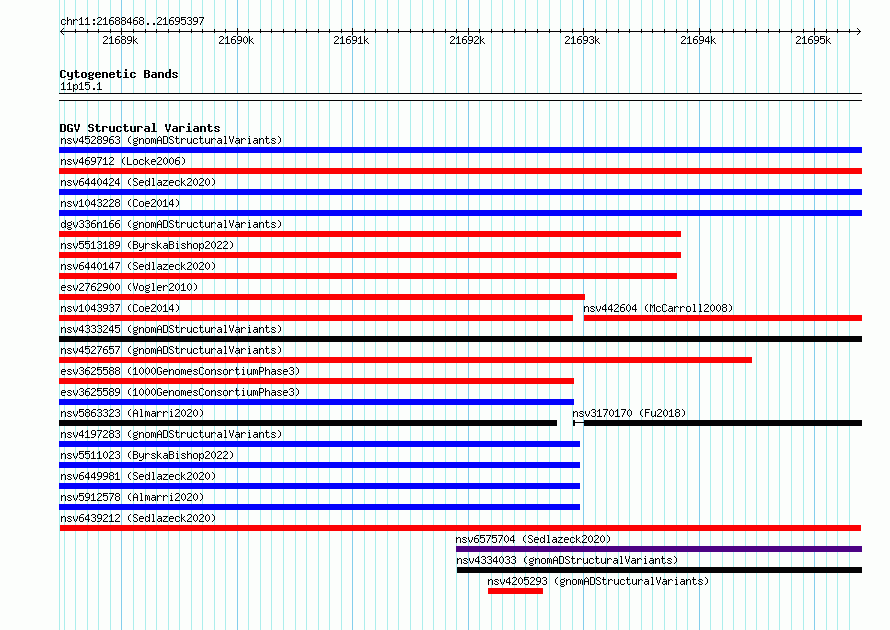Click the black bar under nsv4334033
The image size is (890, 630).
[x=660, y=570]
